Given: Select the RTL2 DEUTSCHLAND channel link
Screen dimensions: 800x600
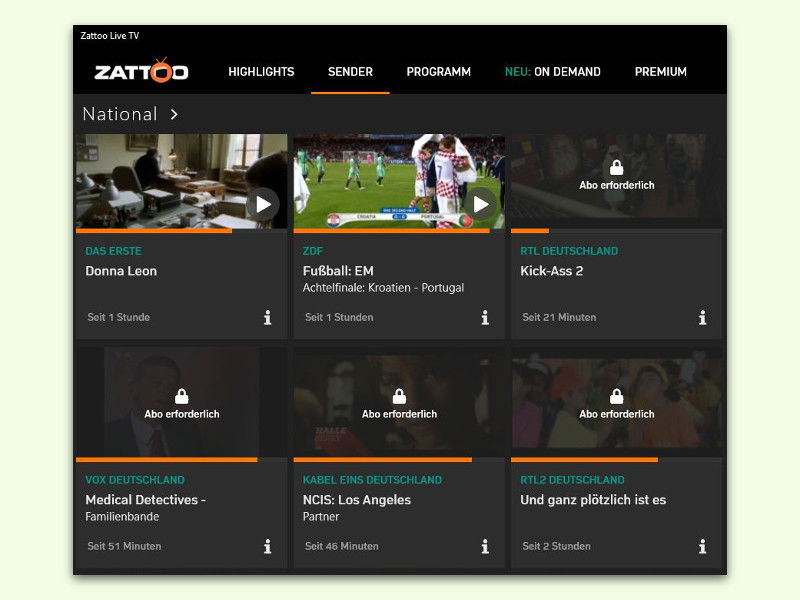Looking at the screenshot, I should point(572,480).
